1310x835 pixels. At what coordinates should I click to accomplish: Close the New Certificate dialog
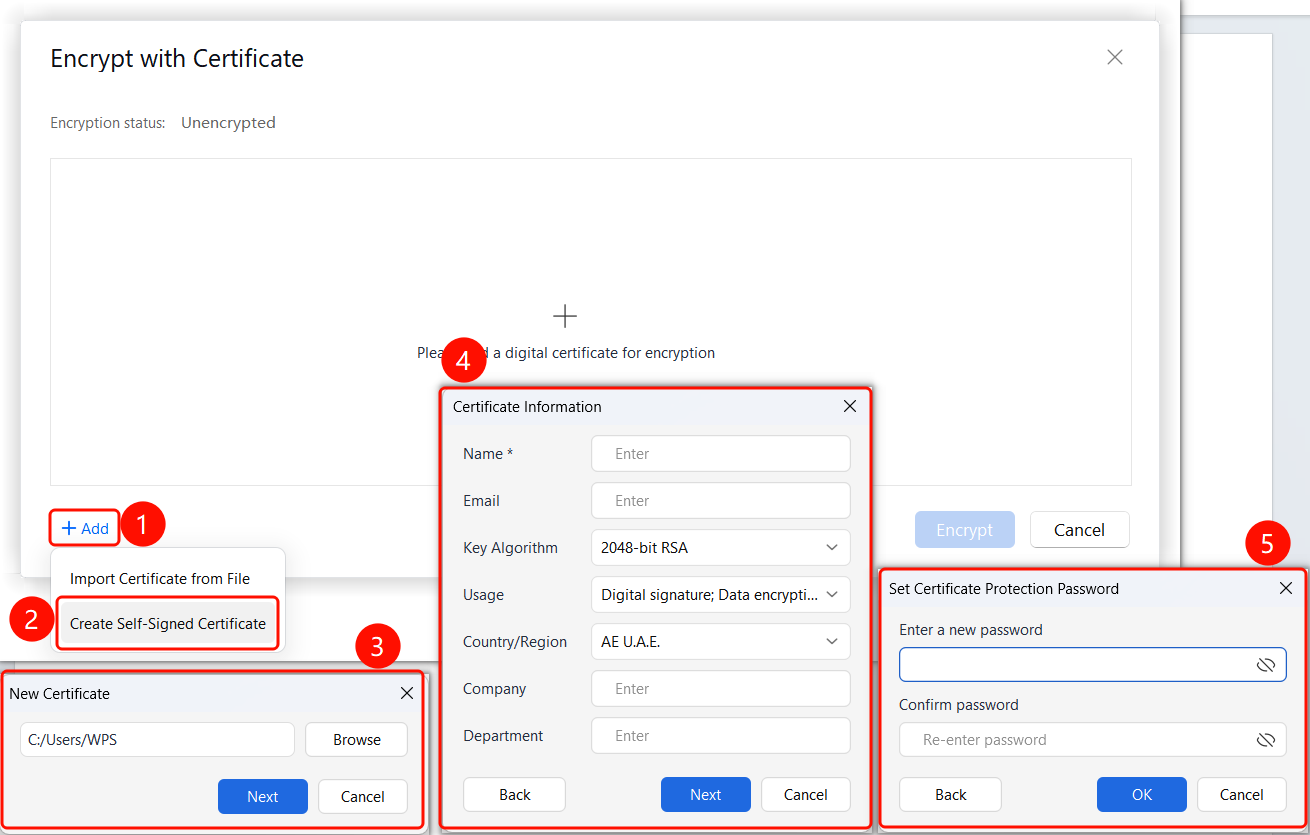point(407,693)
